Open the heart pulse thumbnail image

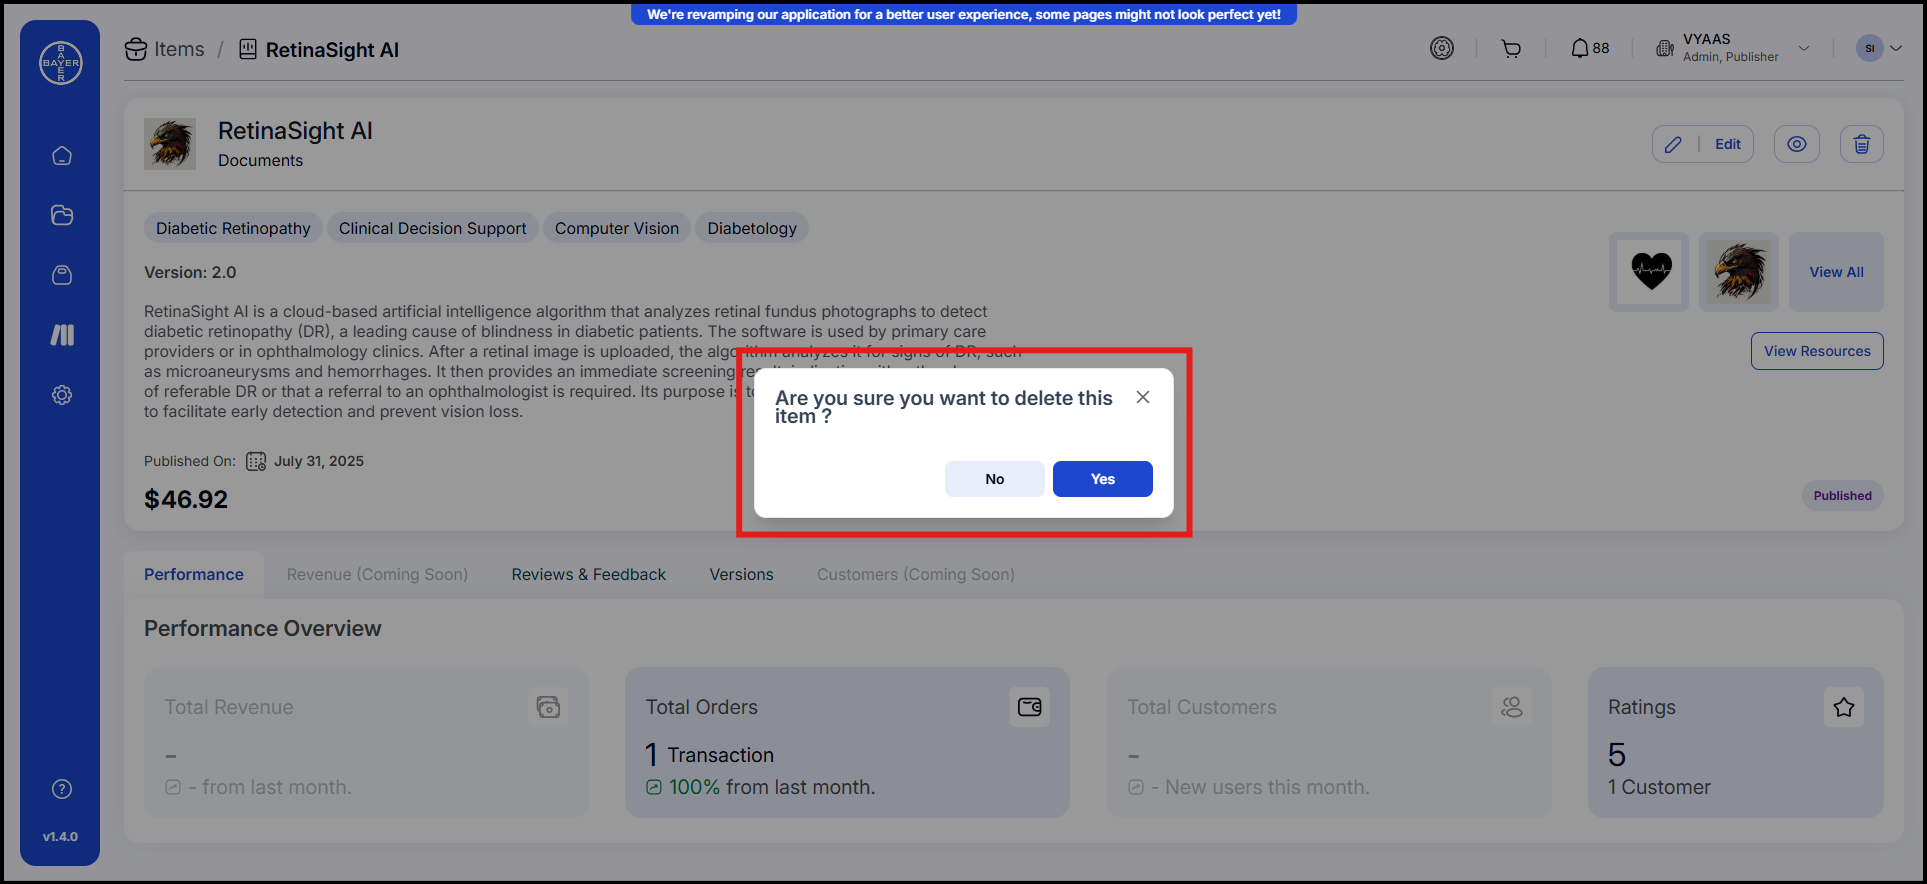pos(1650,272)
